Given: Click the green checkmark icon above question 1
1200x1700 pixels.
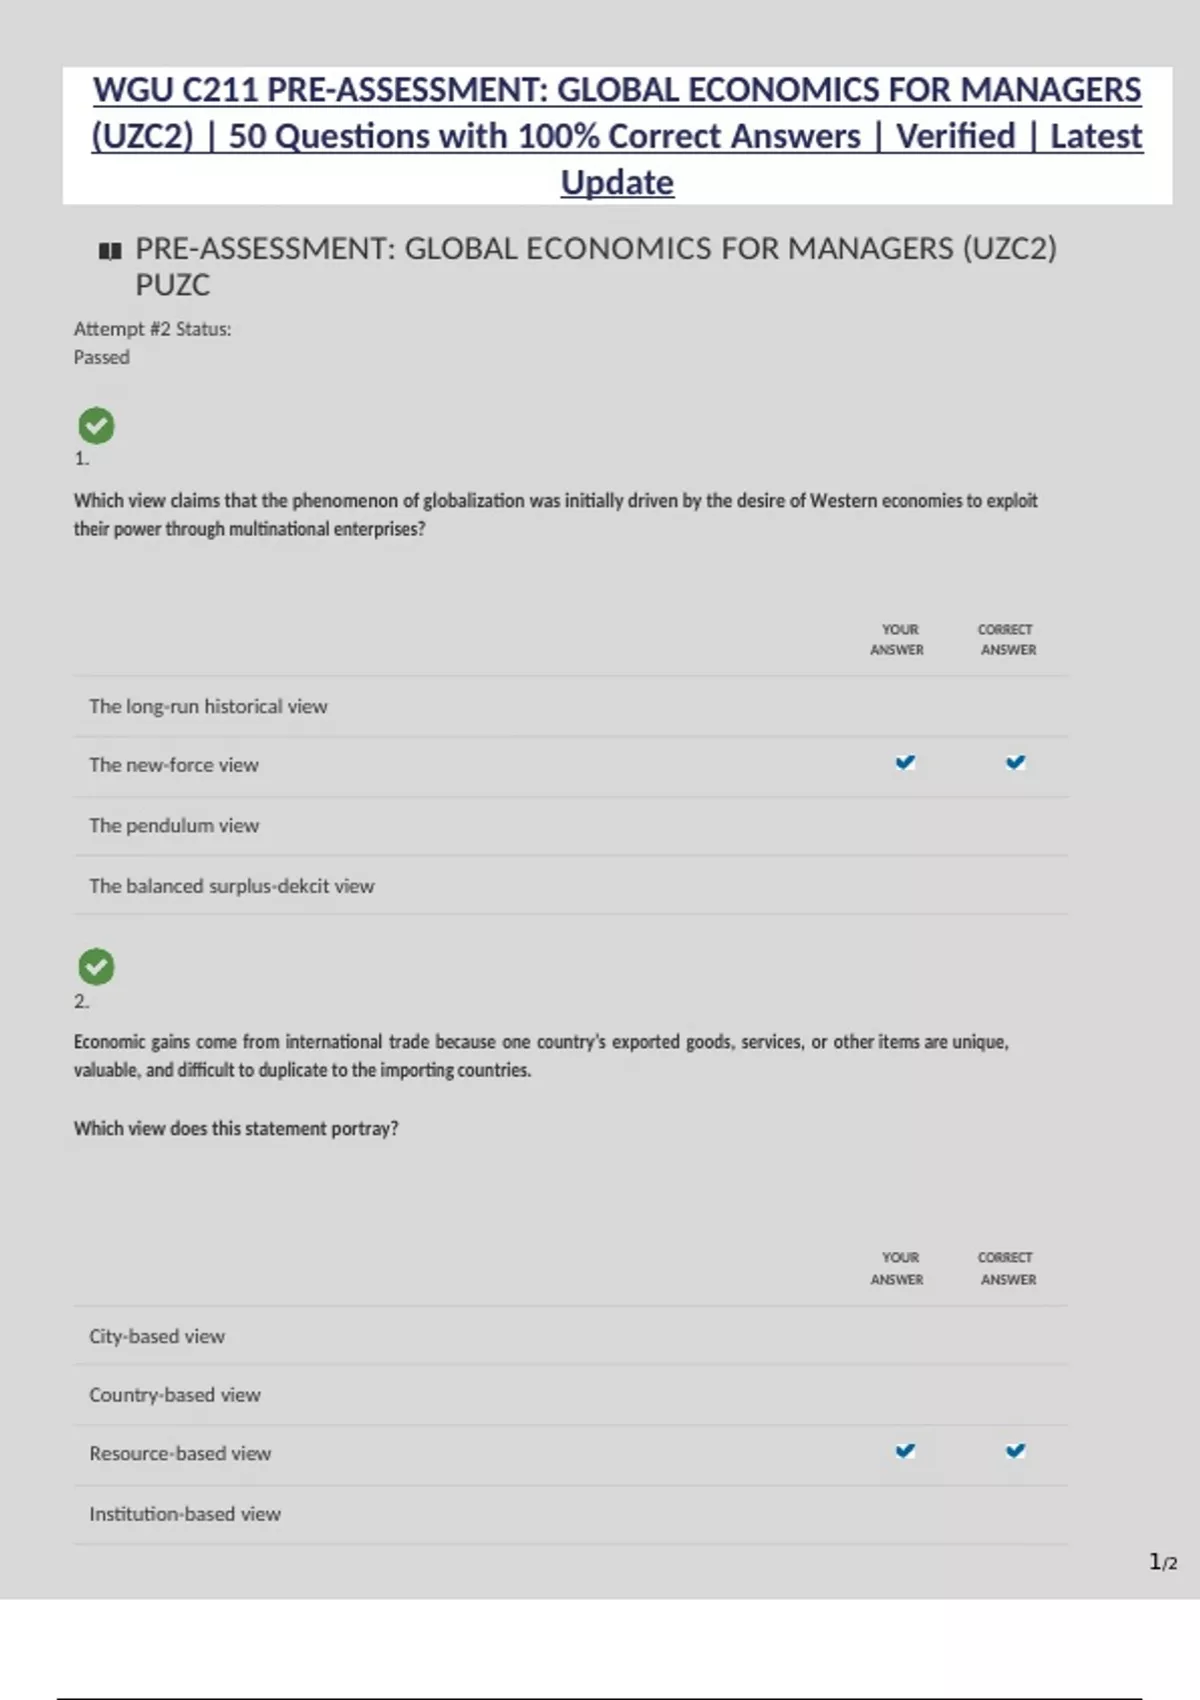Looking at the screenshot, I should [96, 426].
